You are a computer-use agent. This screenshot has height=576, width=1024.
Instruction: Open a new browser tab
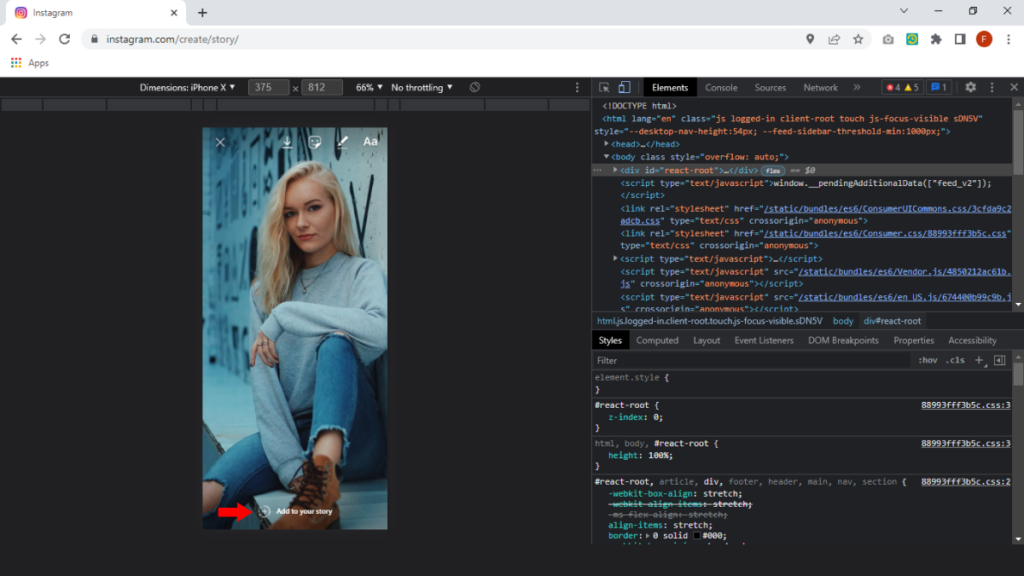(x=202, y=12)
